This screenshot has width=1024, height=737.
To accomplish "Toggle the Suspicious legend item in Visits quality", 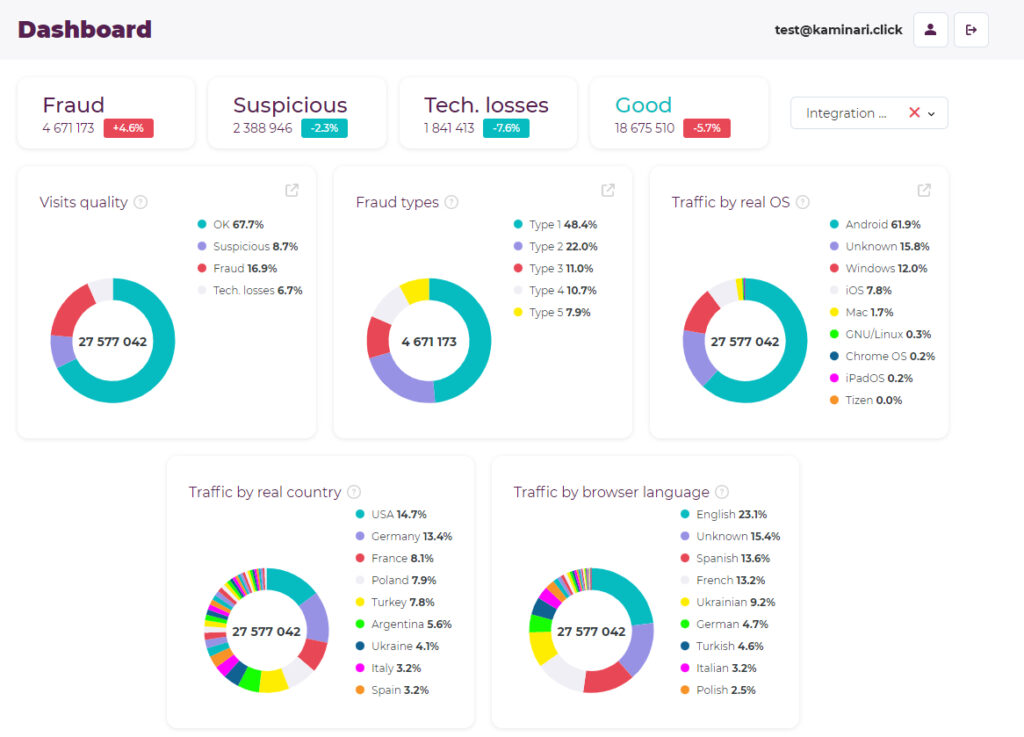I will (248, 246).
